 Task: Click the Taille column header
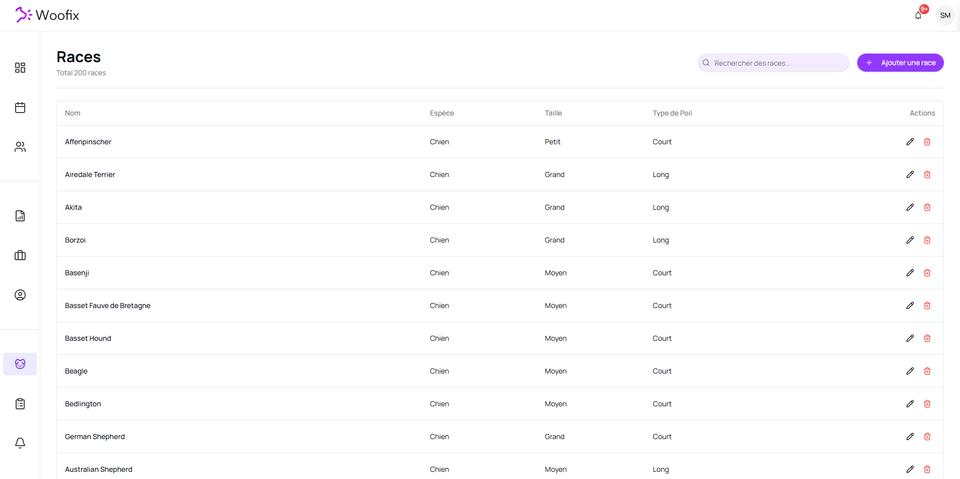553,113
